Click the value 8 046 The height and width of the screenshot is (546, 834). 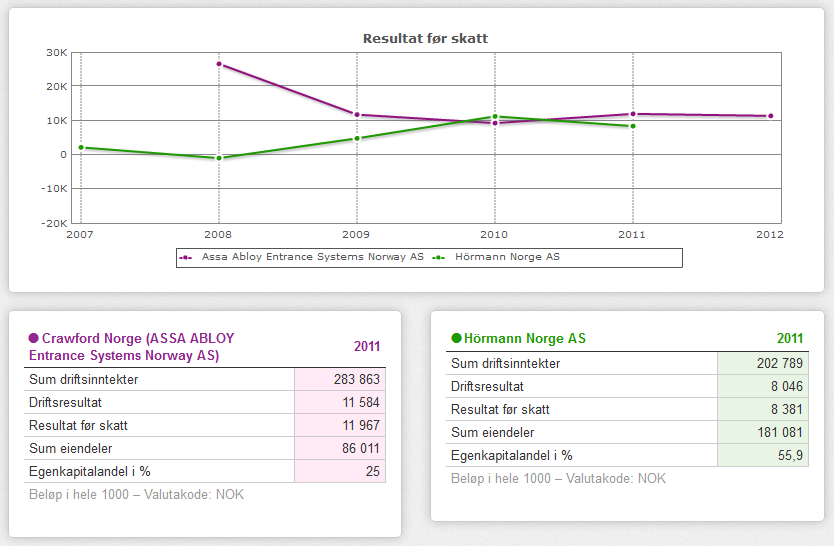click(787, 387)
